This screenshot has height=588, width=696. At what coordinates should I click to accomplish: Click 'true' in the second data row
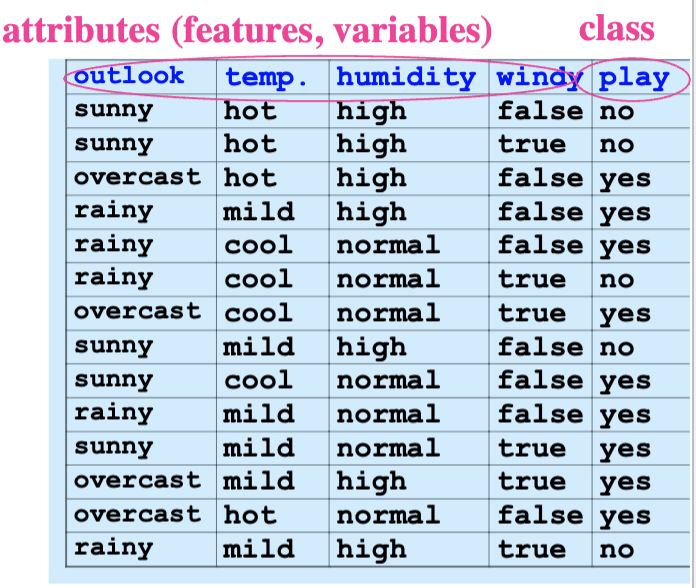point(532,145)
